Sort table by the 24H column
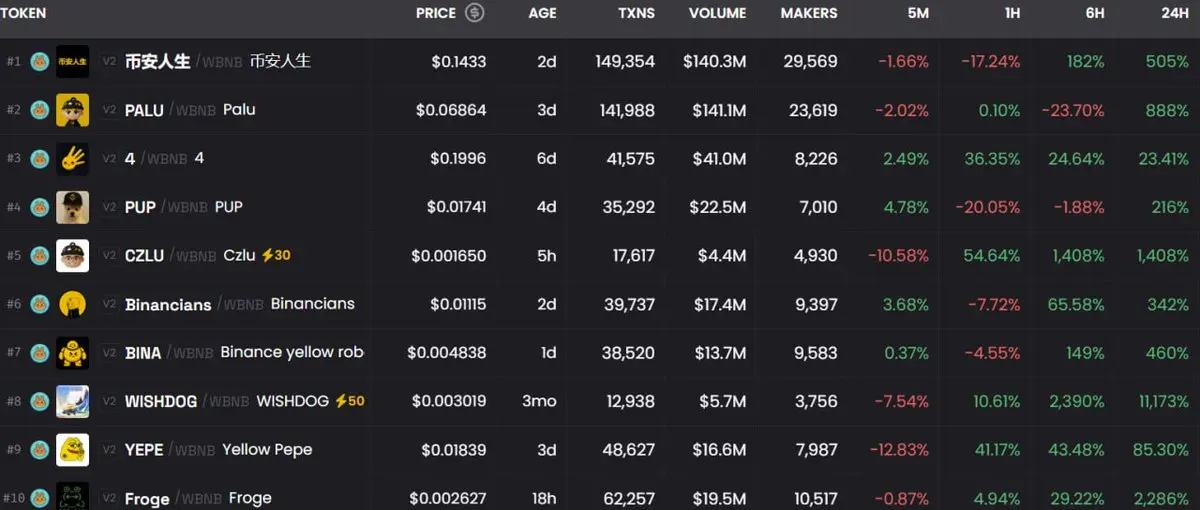 tap(1174, 13)
